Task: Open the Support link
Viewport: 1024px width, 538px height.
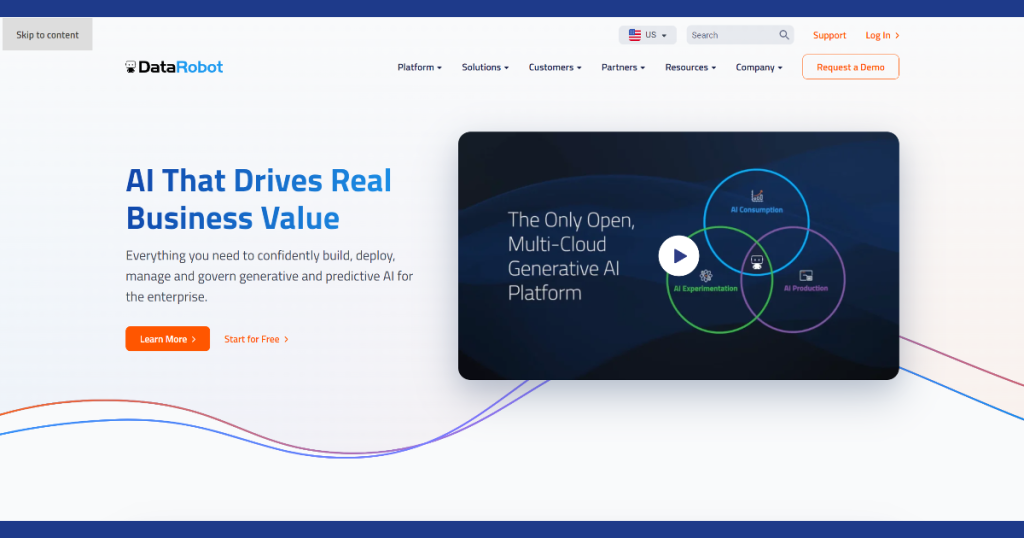Action: 829,35
